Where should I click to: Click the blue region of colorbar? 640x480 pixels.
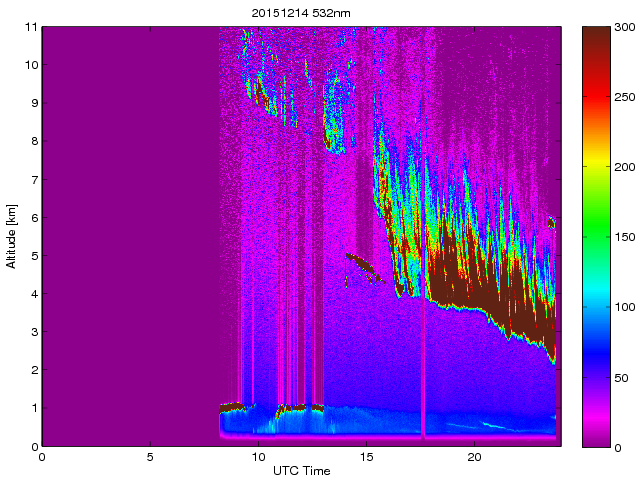[596, 351]
